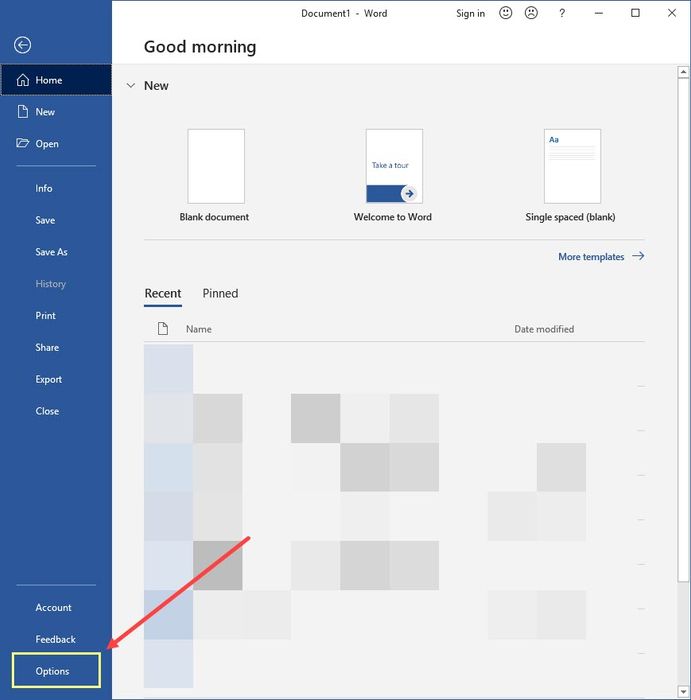Select Save in the backstage menu
Viewport: 691px width, 700px height.
coord(45,220)
